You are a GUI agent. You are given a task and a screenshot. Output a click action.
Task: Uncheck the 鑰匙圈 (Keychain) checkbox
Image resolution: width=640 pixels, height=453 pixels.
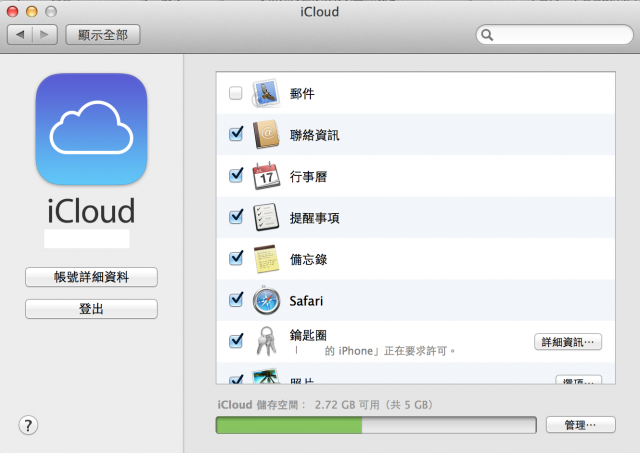pyautogui.click(x=236, y=340)
